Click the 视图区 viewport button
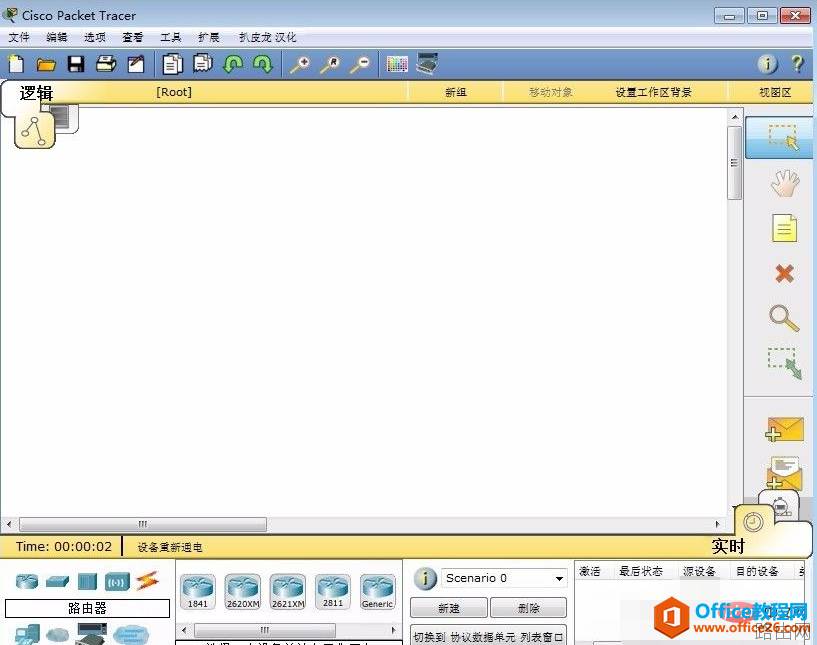The width and height of the screenshot is (817, 645). coord(775,92)
